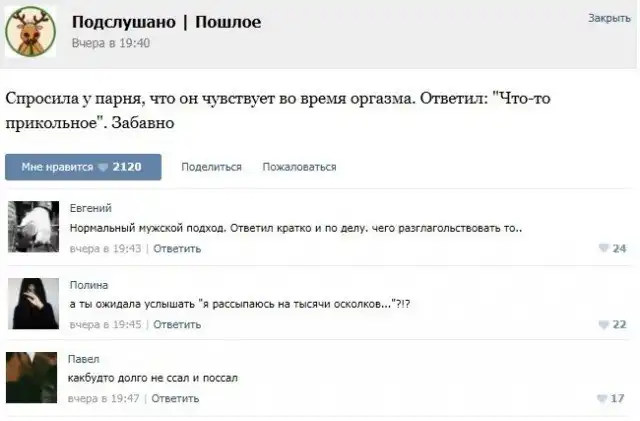
Task: Click the commenter name Полина
Action: (88, 284)
